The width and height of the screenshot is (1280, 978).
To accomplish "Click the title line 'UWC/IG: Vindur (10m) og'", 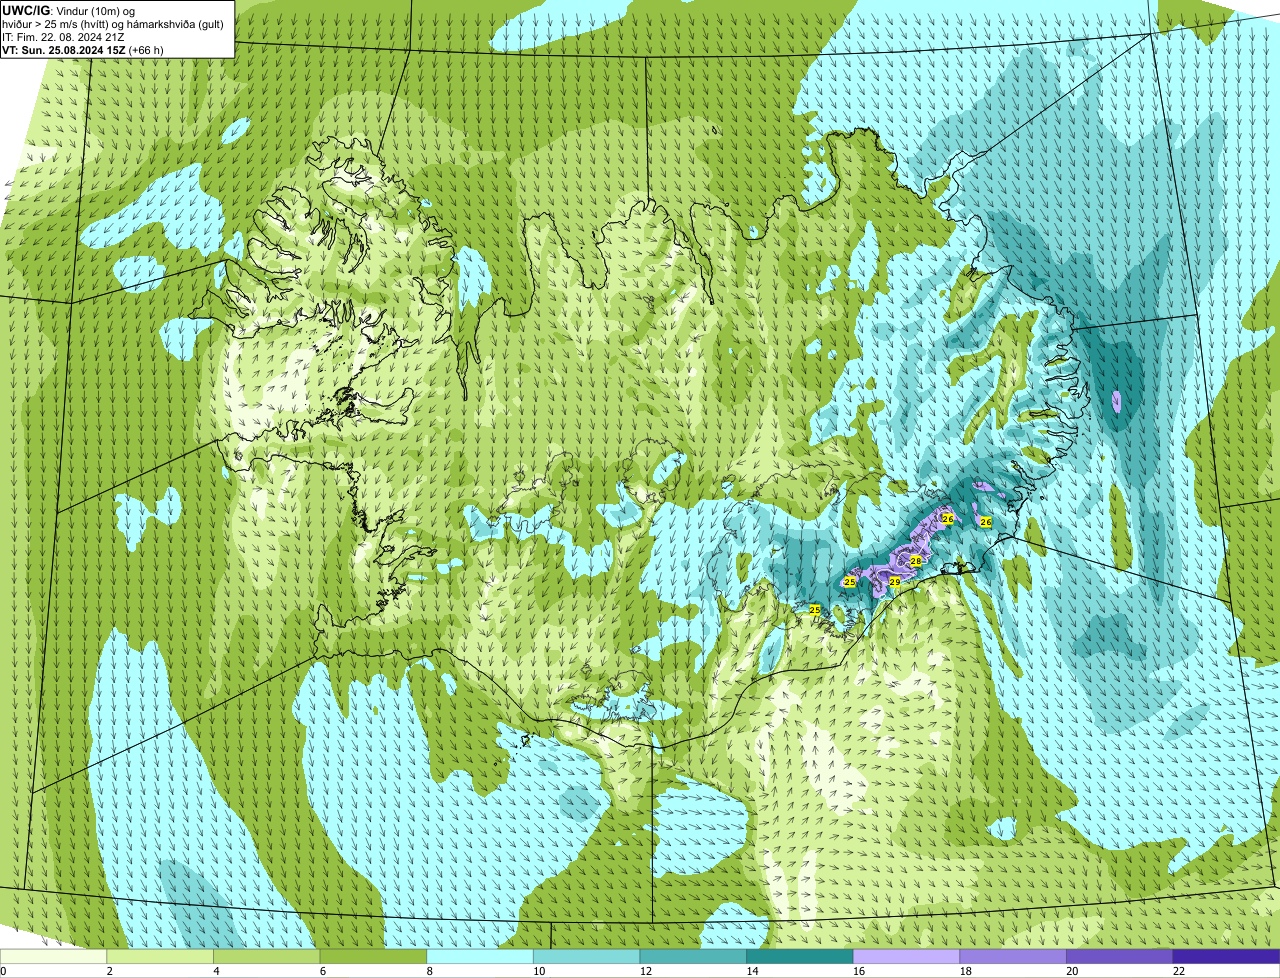I will (x=68, y=10).
